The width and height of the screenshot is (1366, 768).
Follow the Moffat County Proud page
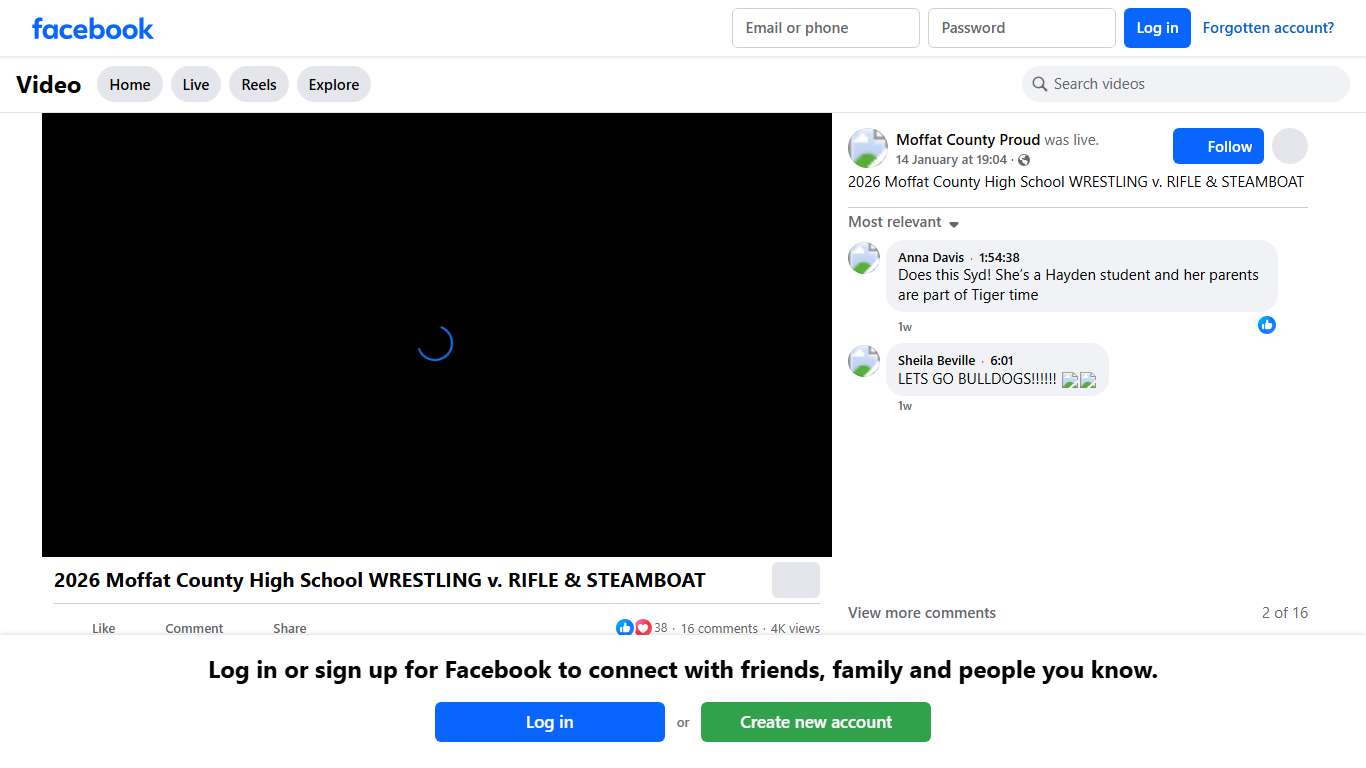pos(1218,146)
